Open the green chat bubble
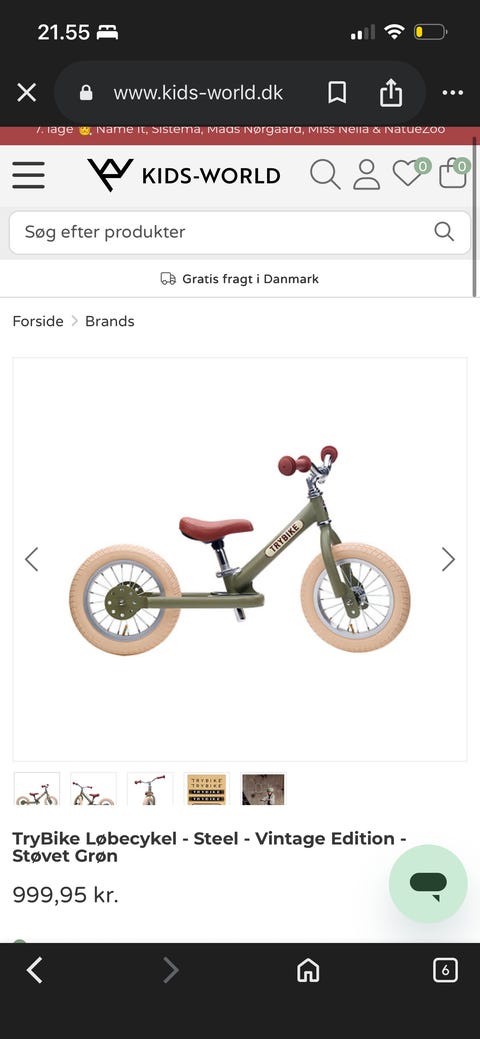 tap(428, 883)
